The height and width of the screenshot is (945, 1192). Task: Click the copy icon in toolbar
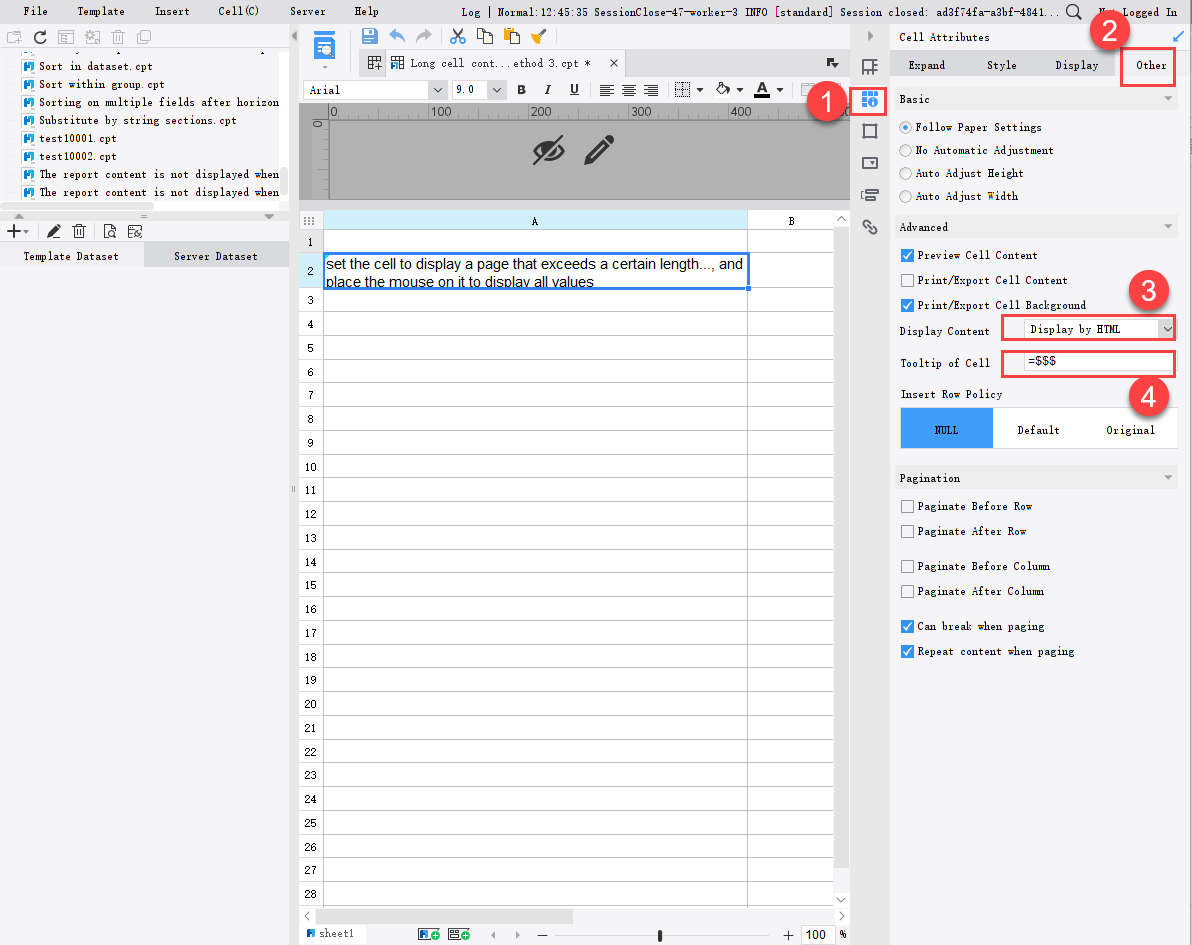[484, 36]
